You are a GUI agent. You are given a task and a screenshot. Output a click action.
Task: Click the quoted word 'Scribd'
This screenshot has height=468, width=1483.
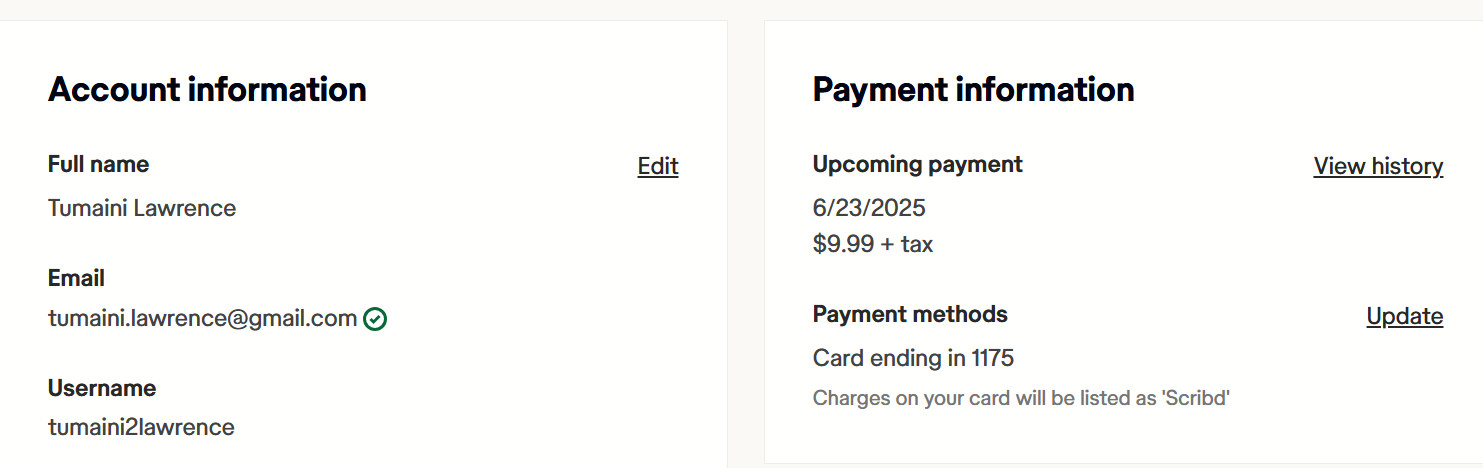point(1198,398)
